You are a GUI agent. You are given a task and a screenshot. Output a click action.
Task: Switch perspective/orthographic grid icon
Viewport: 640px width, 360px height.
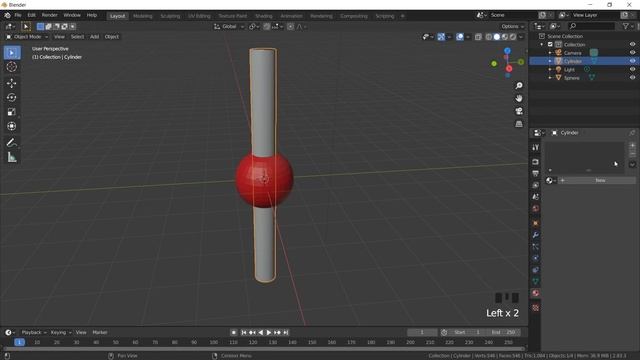point(519,124)
